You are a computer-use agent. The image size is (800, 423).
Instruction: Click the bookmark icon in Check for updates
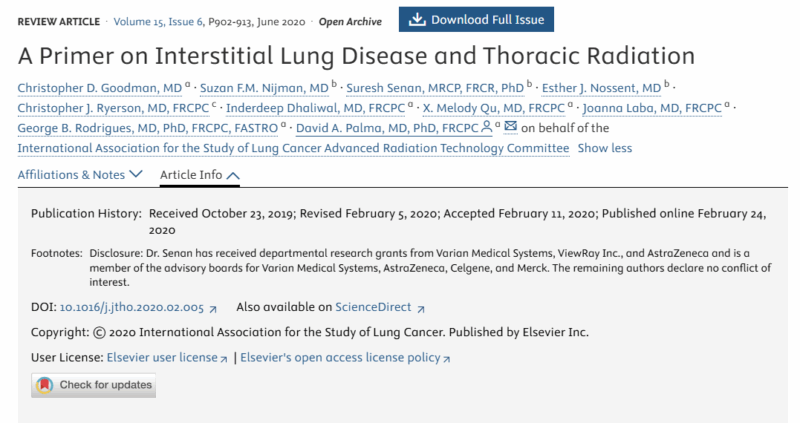click(44, 385)
